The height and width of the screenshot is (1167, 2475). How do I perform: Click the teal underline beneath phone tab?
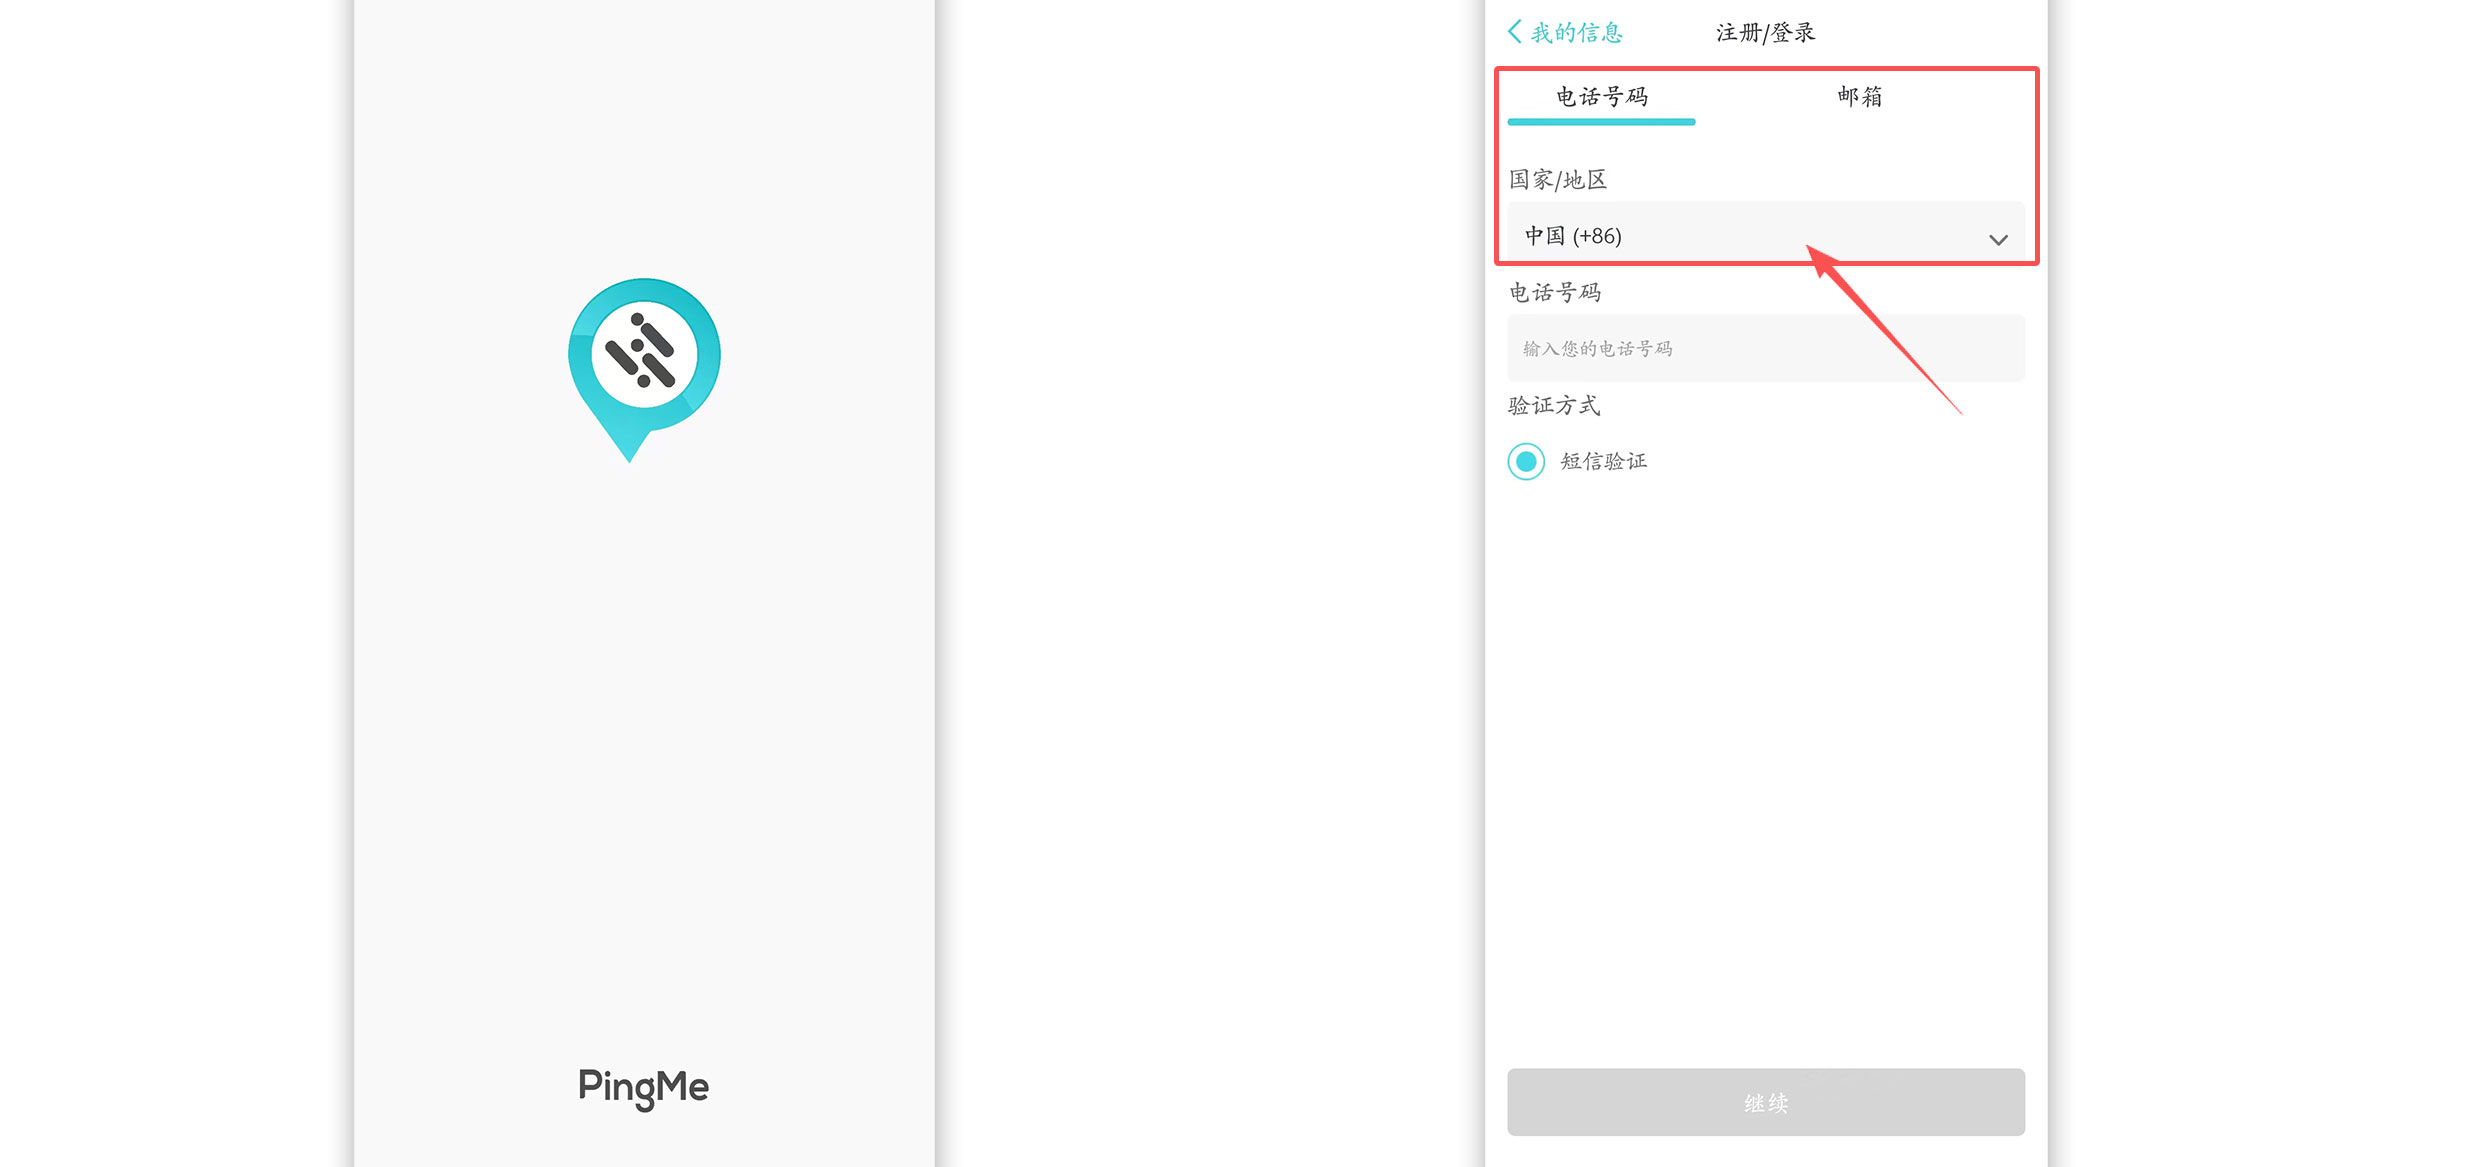coord(1601,122)
